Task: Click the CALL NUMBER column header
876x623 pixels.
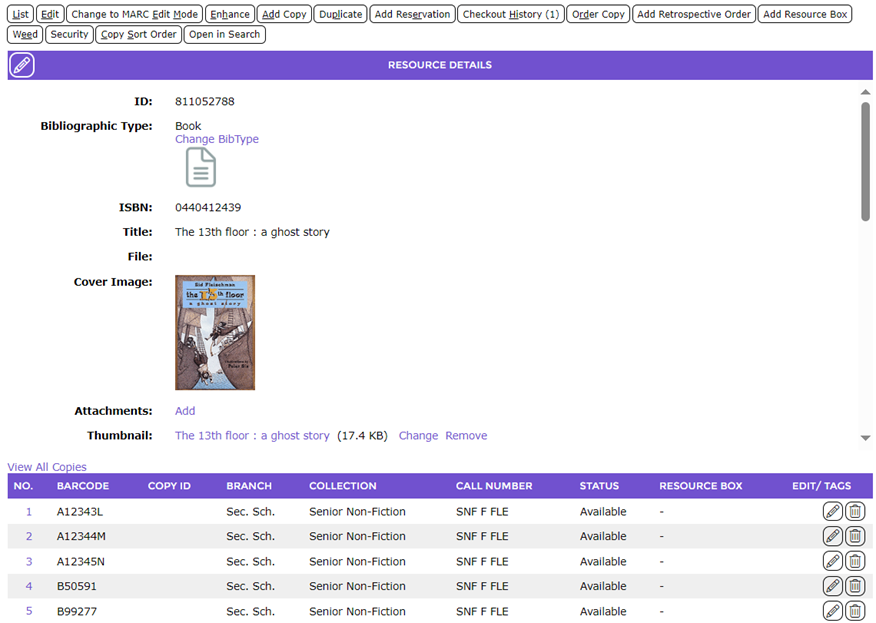Action: tap(494, 486)
